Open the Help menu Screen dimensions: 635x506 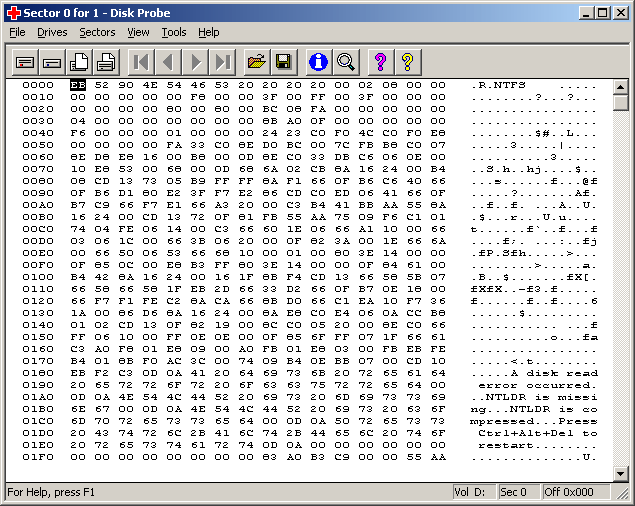coord(209,32)
